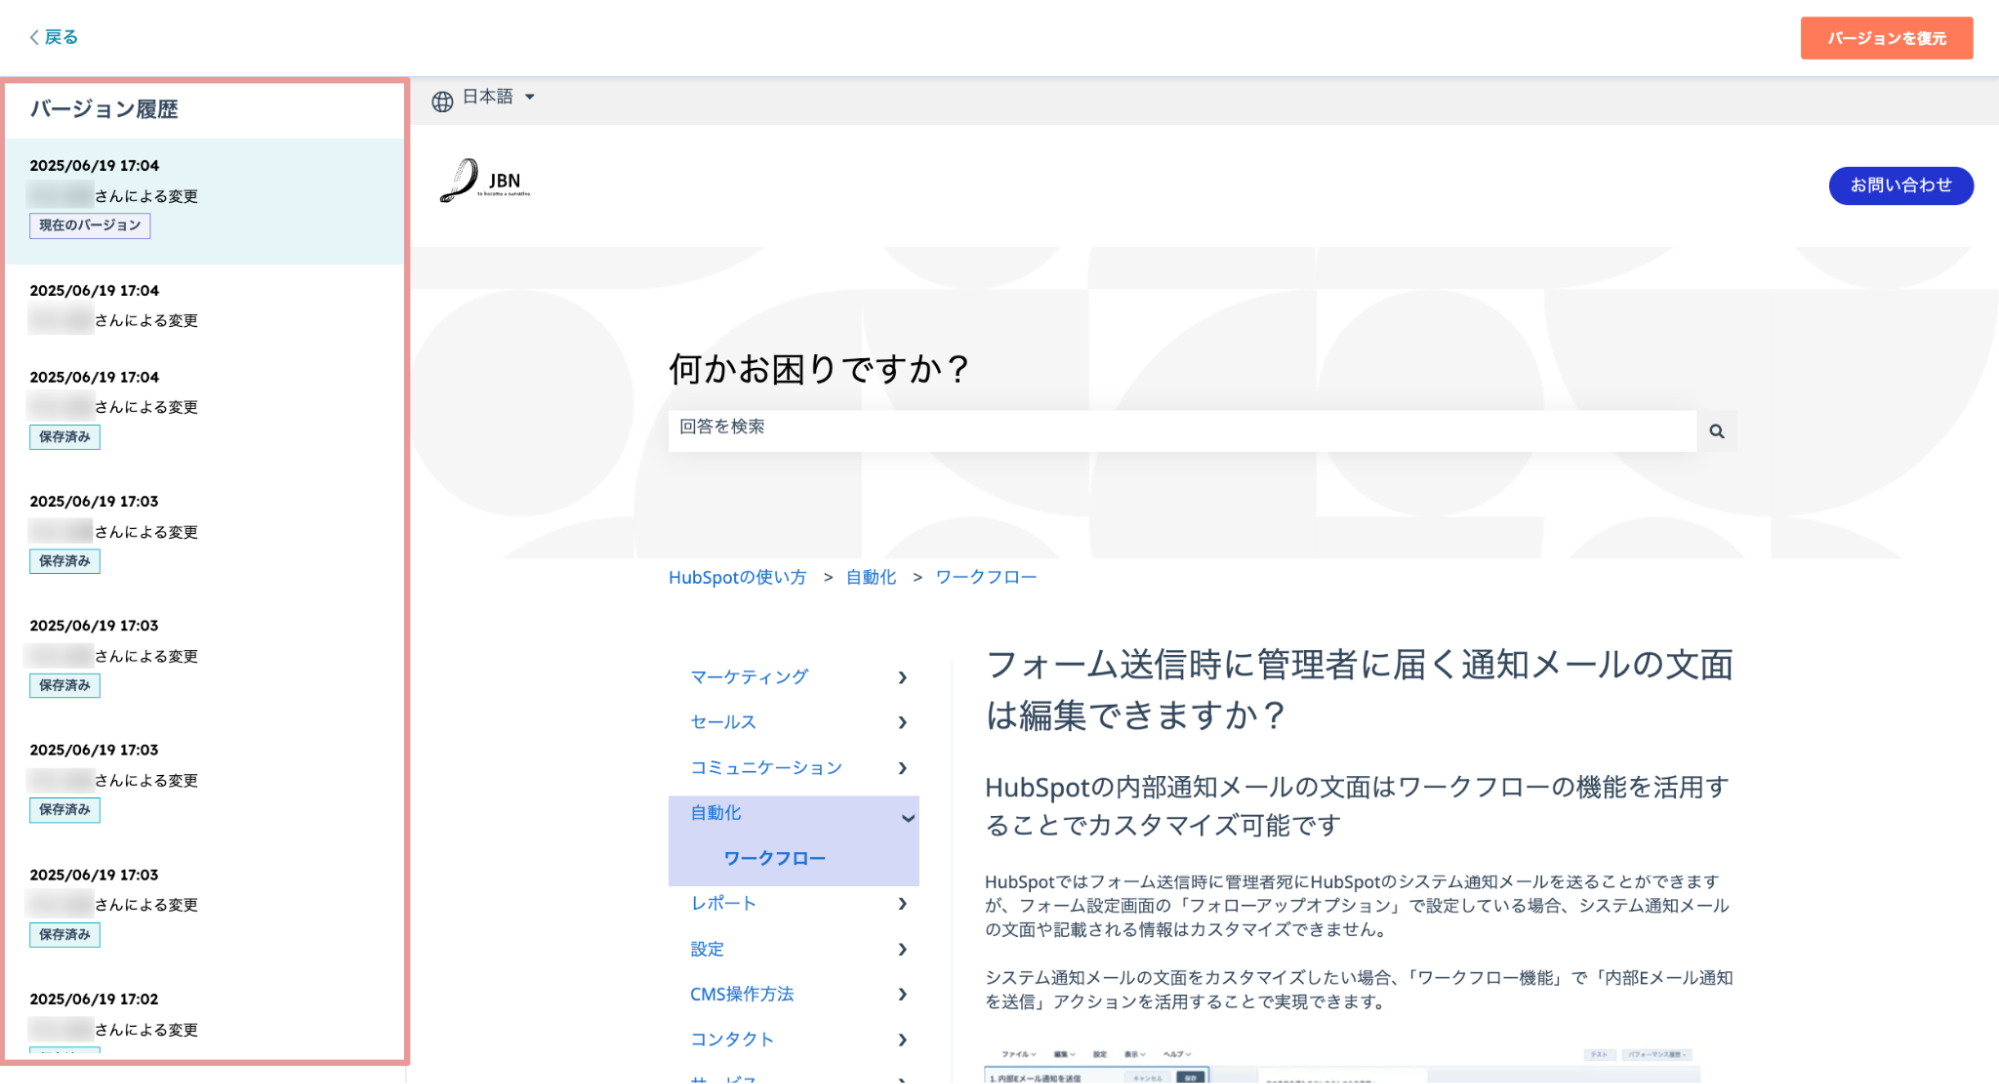Open the 自動化 breadcrumb link
This screenshot has height=1084, width=1999.
pyautogui.click(x=870, y=577)
